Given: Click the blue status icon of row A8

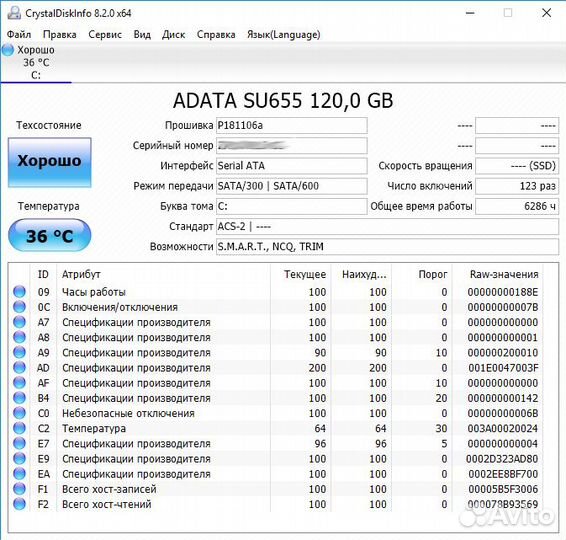Looking at the screenshot, I should (x=19, y=337).
